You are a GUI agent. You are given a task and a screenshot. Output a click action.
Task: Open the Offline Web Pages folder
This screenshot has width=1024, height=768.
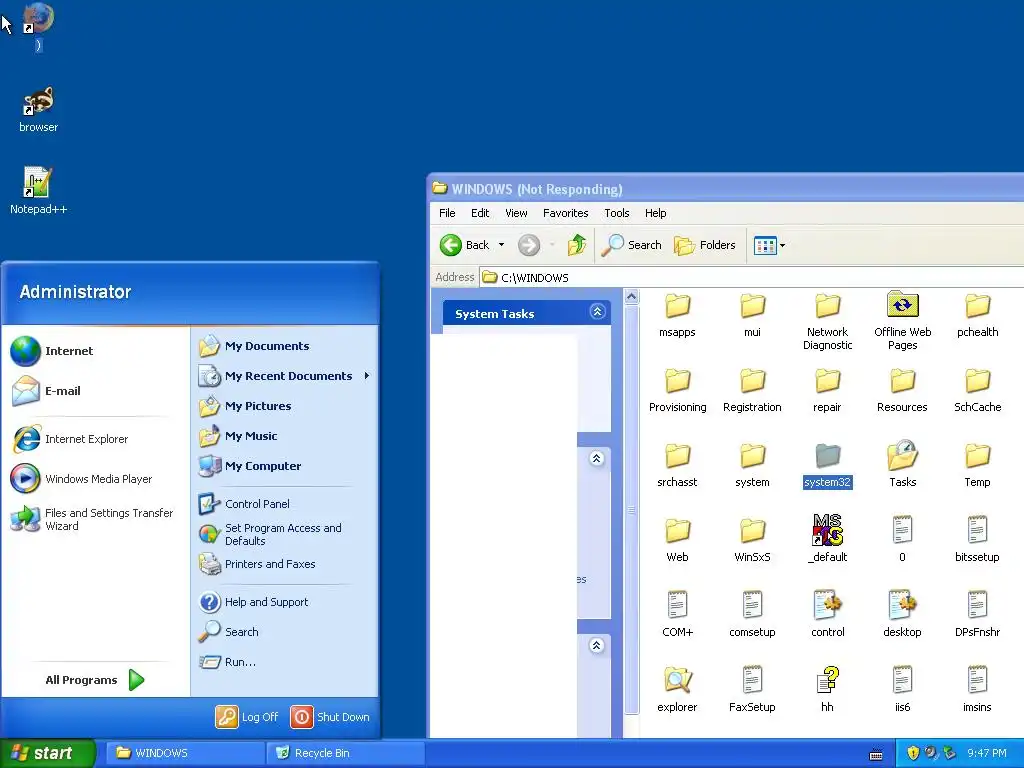click(903, 321)
